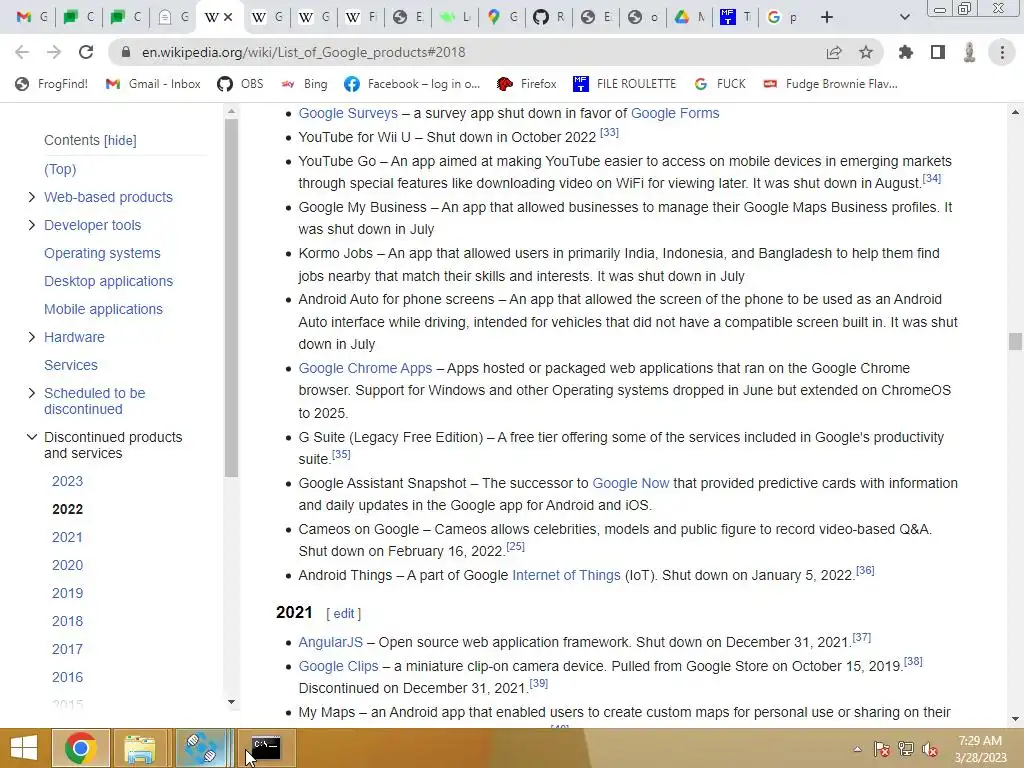Open the OBS GitHub bookmark
The width and height of the screenshot is (1024, 768).
tap(240, 84)
